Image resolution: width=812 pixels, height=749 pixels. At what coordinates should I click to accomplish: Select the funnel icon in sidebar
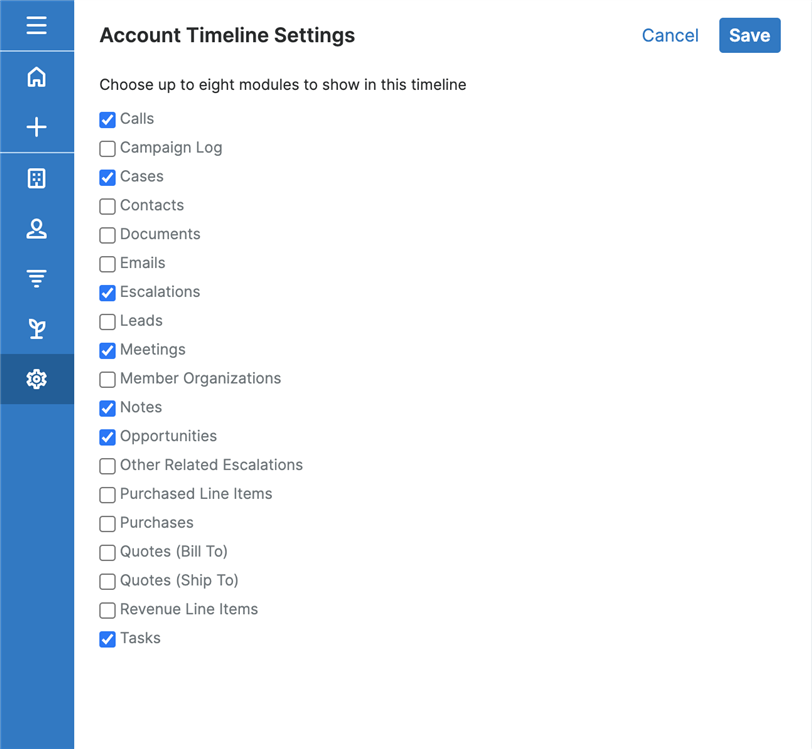click(37, 279)
